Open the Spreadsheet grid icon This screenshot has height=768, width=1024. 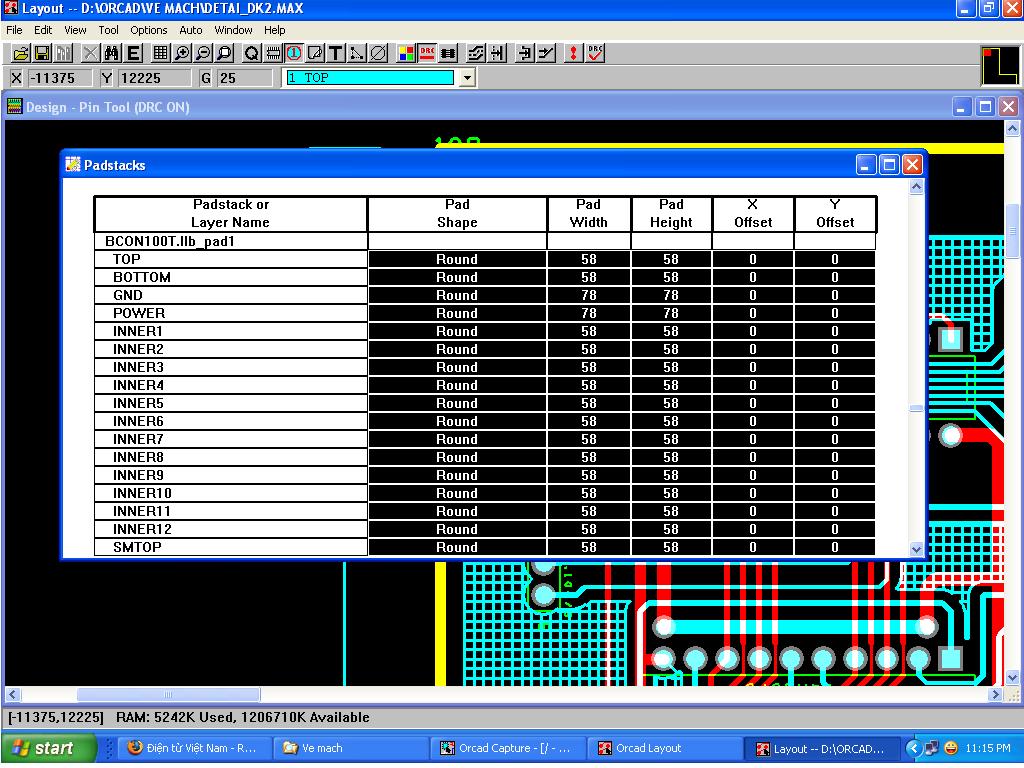[x=161, y=54]
